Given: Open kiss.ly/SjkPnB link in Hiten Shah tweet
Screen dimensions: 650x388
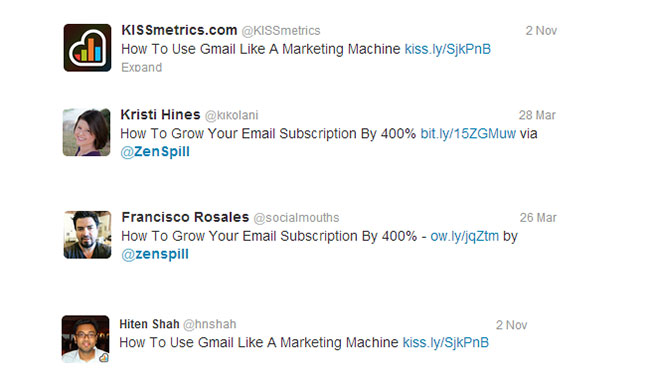Looking at the screenshot, I should point(446,342).
